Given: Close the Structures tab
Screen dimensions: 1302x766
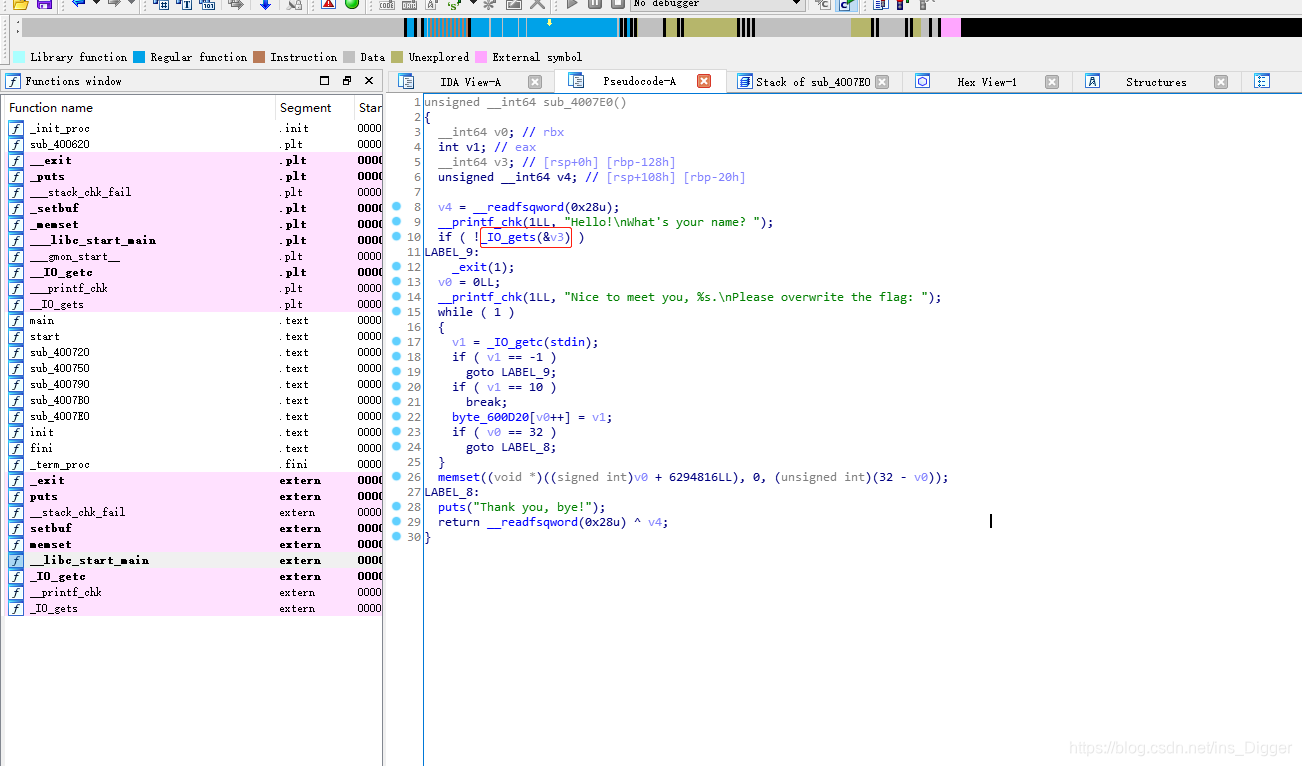Looking at the screenshot, I should coord(1221,82).
